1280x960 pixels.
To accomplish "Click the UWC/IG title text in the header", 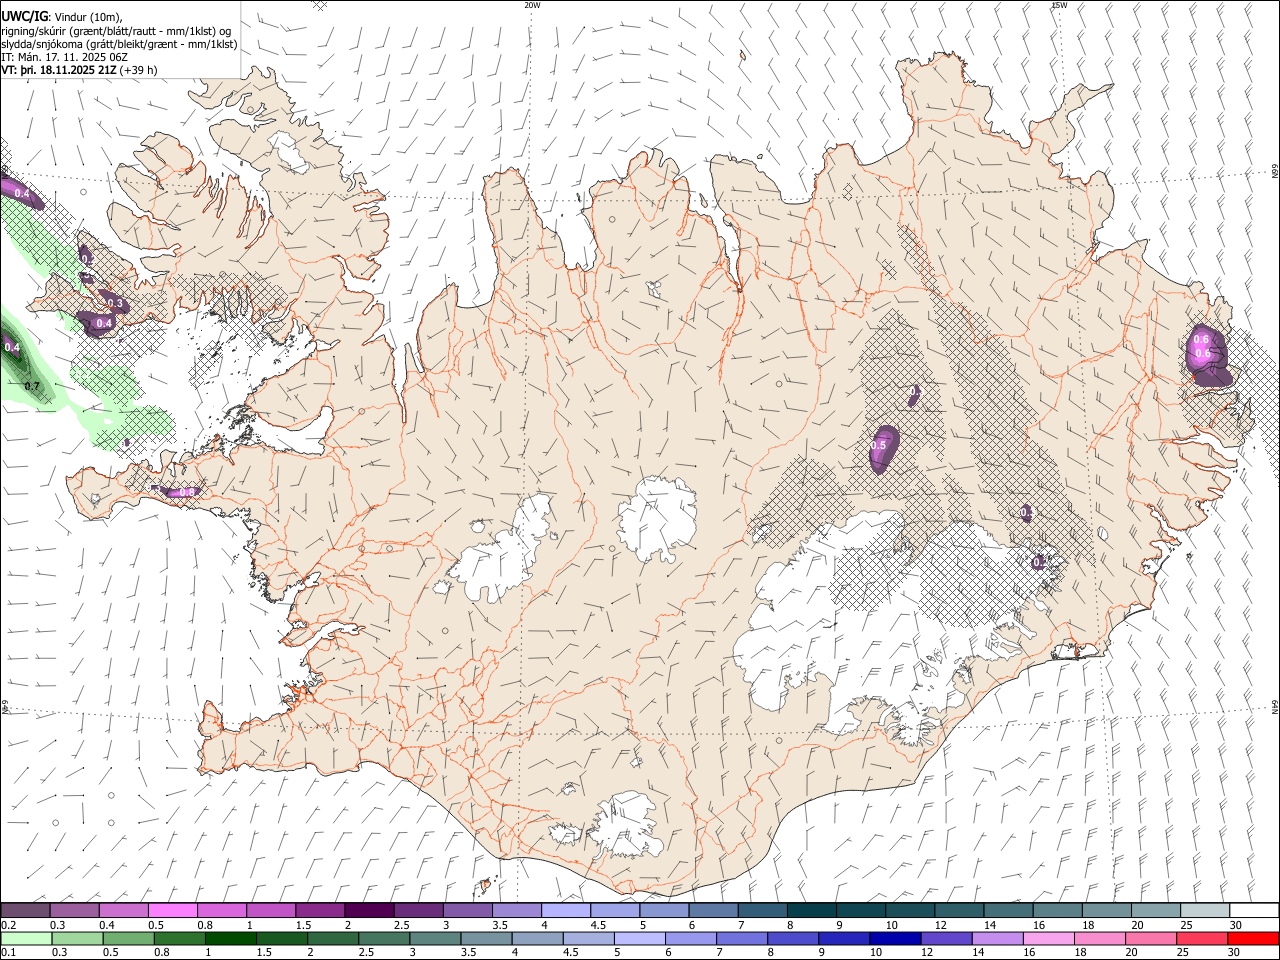I will click(x=24, y=16).
